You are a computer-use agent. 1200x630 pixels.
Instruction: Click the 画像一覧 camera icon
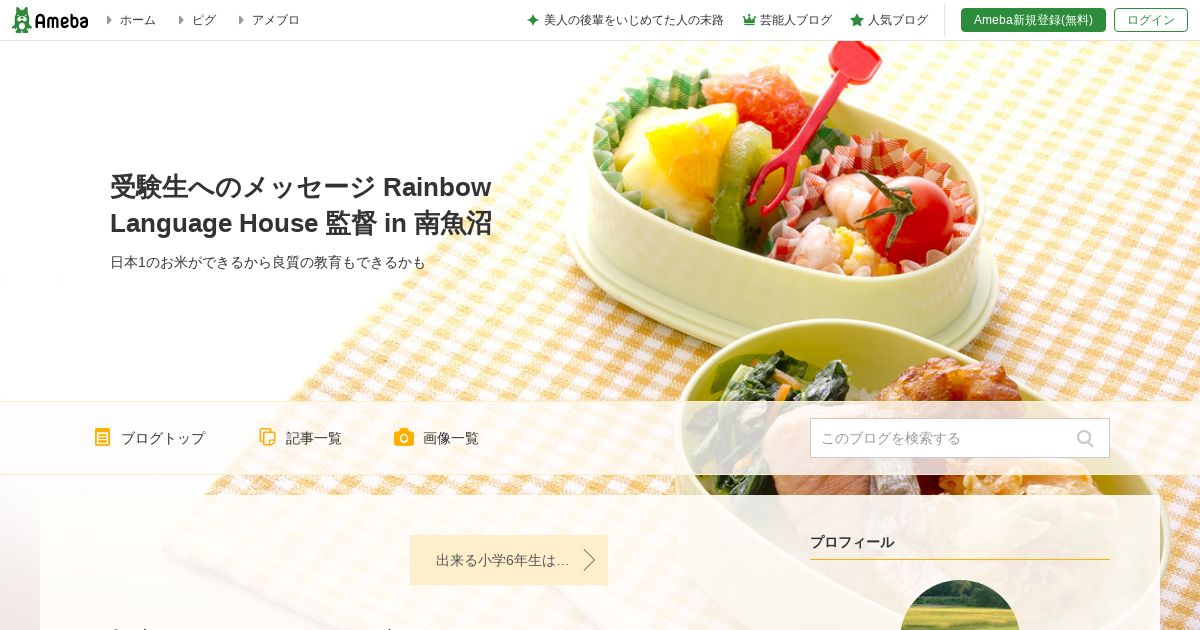[404, 437]
